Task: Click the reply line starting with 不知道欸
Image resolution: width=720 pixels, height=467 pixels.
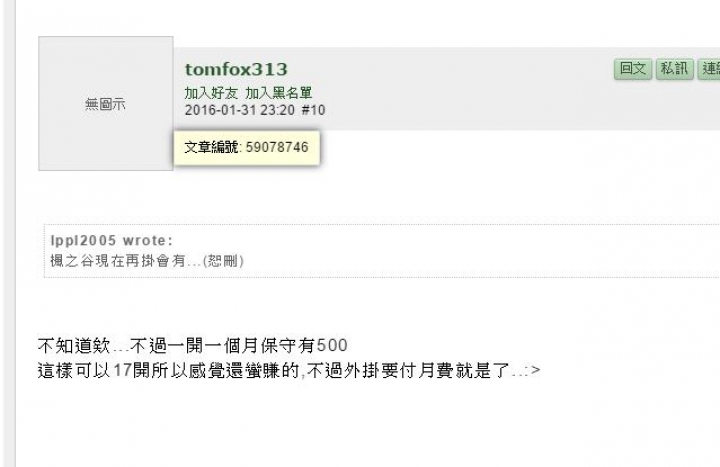Action: pos(192,345)
